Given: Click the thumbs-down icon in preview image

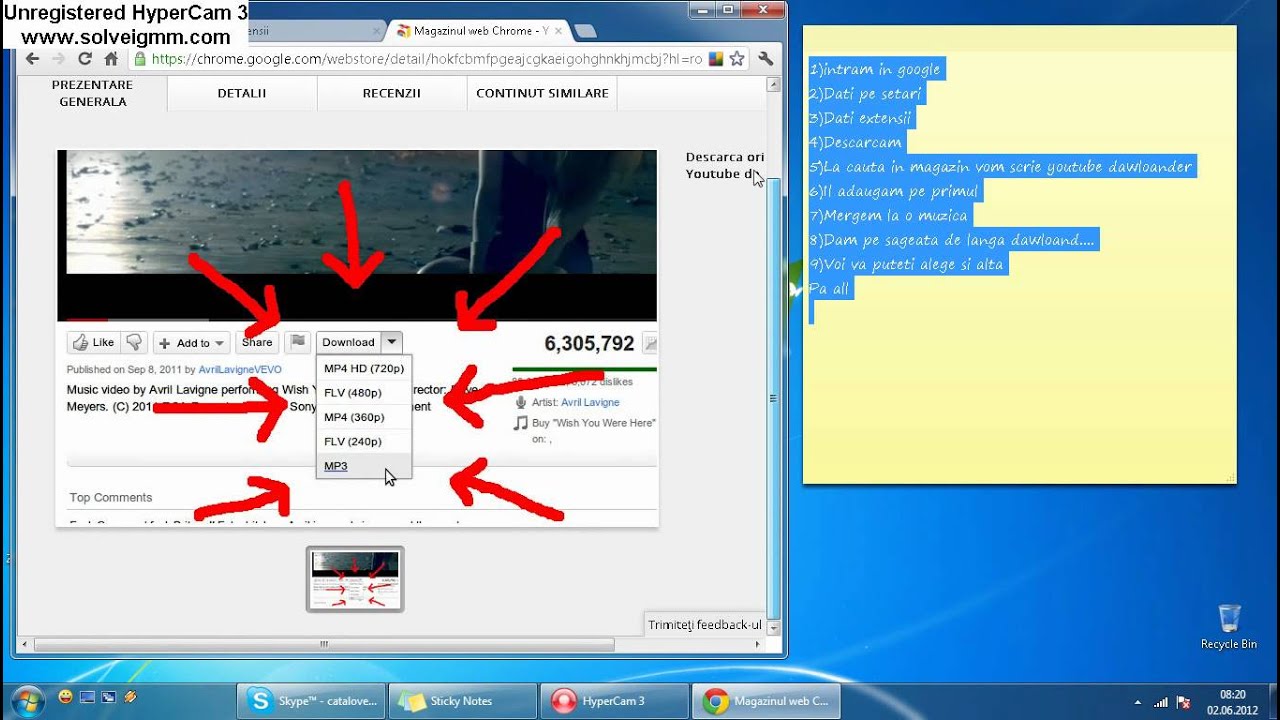Looking at the screenshot, I should 134,343.
